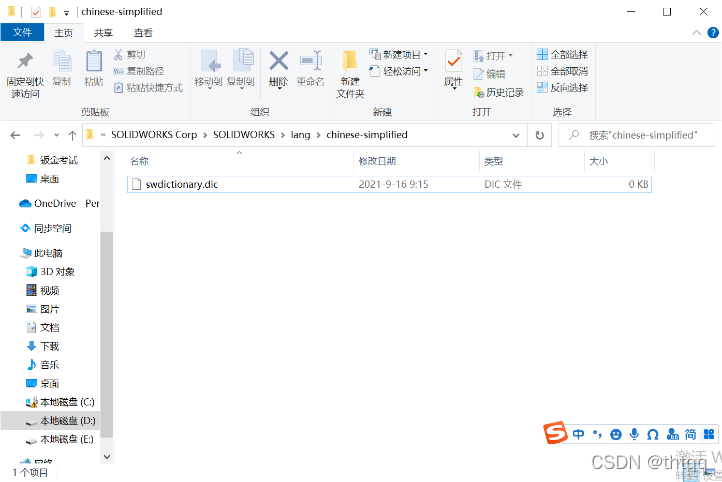
Task: Open Move to (移动到) menu
Action: point(209,68)
